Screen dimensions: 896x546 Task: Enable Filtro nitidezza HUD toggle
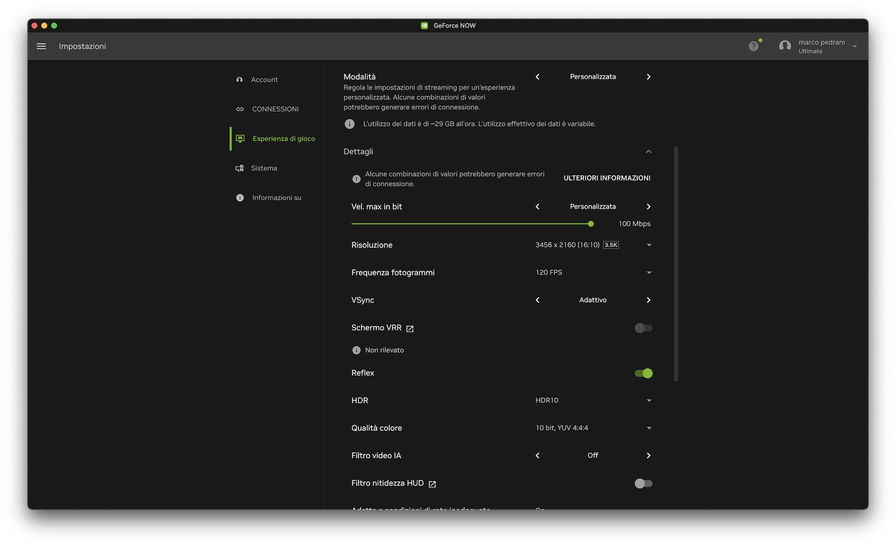coord(643,484)
